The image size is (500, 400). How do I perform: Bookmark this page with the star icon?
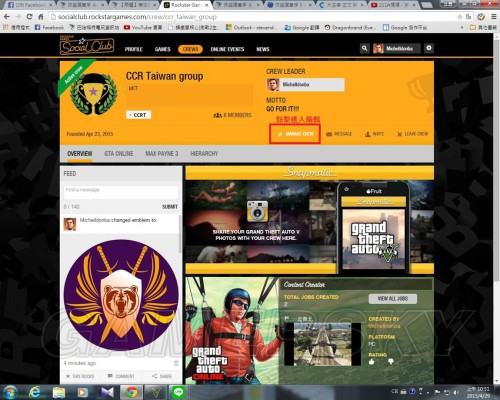coord(460,16)
